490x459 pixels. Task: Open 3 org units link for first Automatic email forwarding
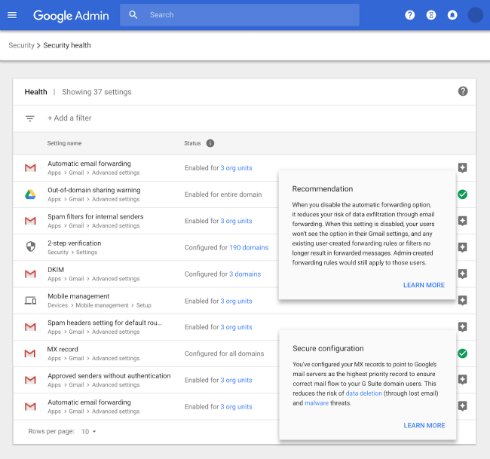click(x=236, y=168)
